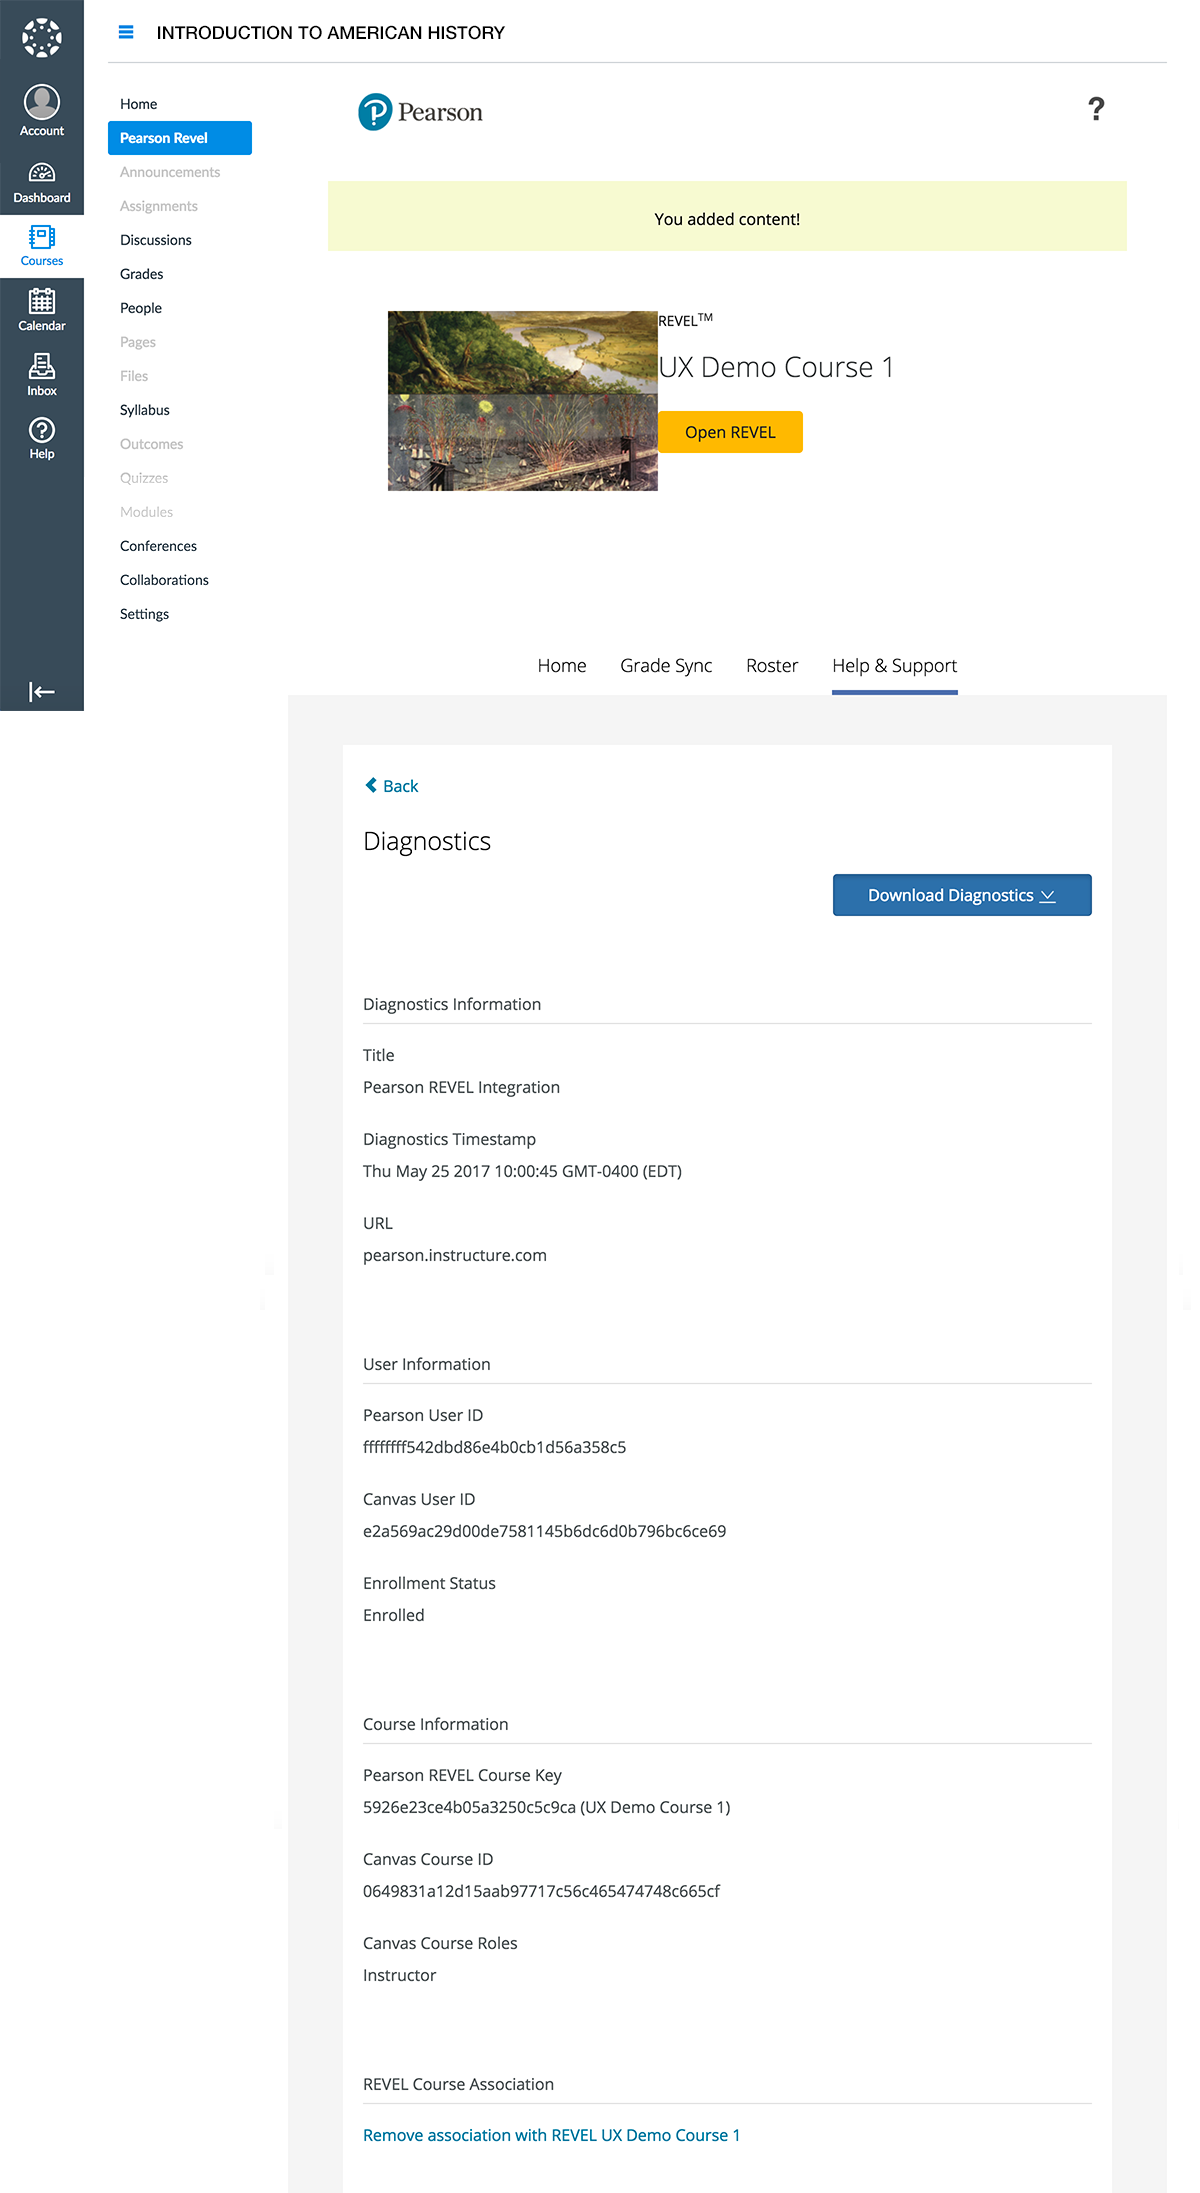Open Settings in course menu
This screenshot has height=2193, width=1200.
[x=145, y=614]
